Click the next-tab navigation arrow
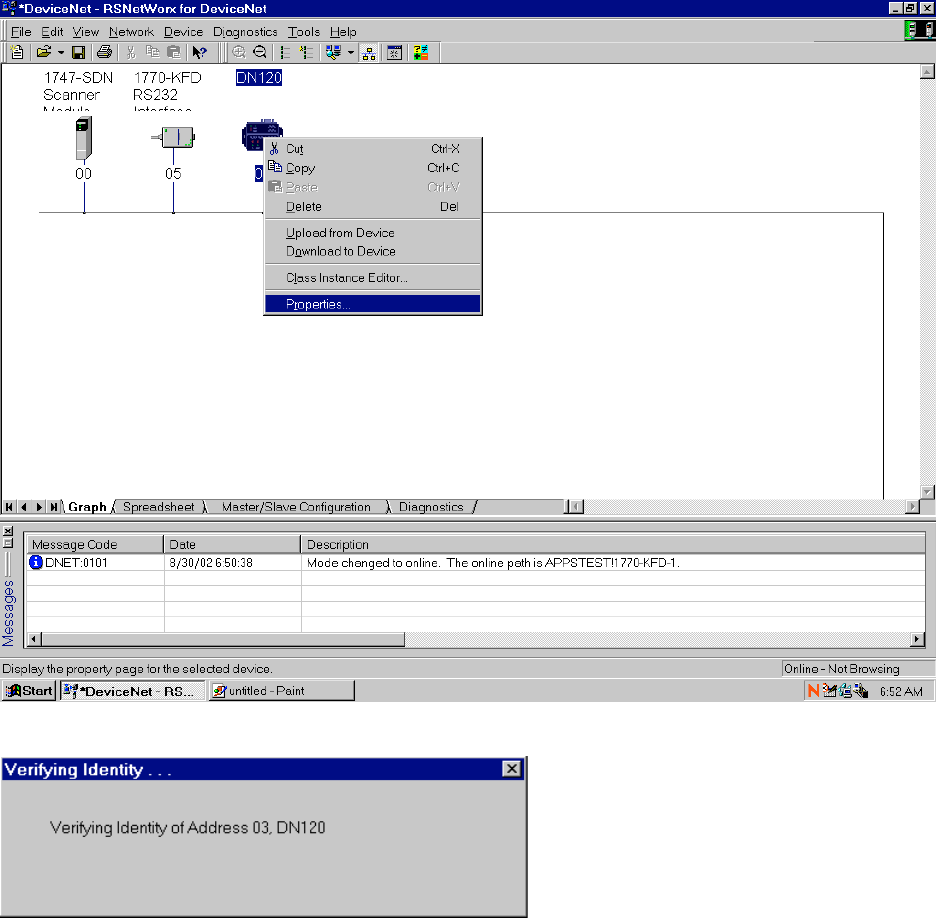 click(x=39, y=507)
